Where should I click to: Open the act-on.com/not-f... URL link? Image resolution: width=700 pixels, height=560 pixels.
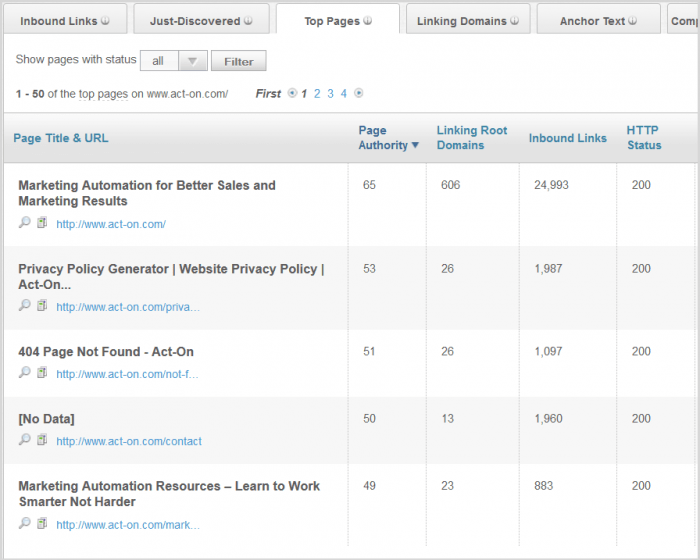pos(127,374)
